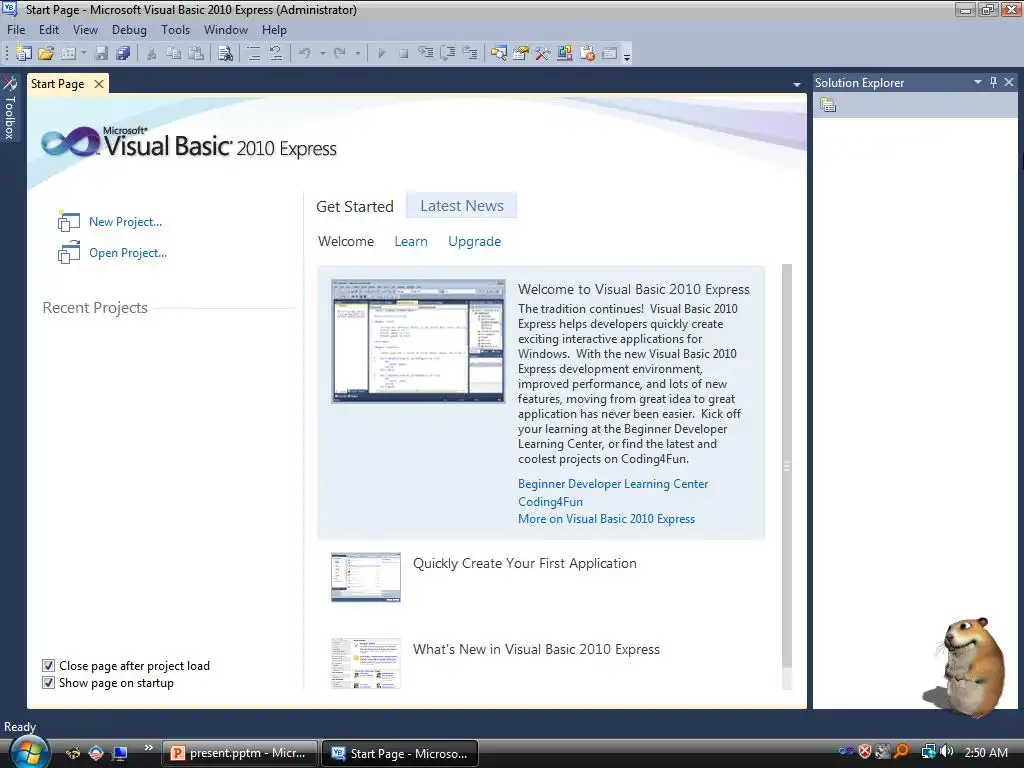Click the Step Out toolbar icon
The width and height of the screenshot is (1024, 768).
point(470,54)
